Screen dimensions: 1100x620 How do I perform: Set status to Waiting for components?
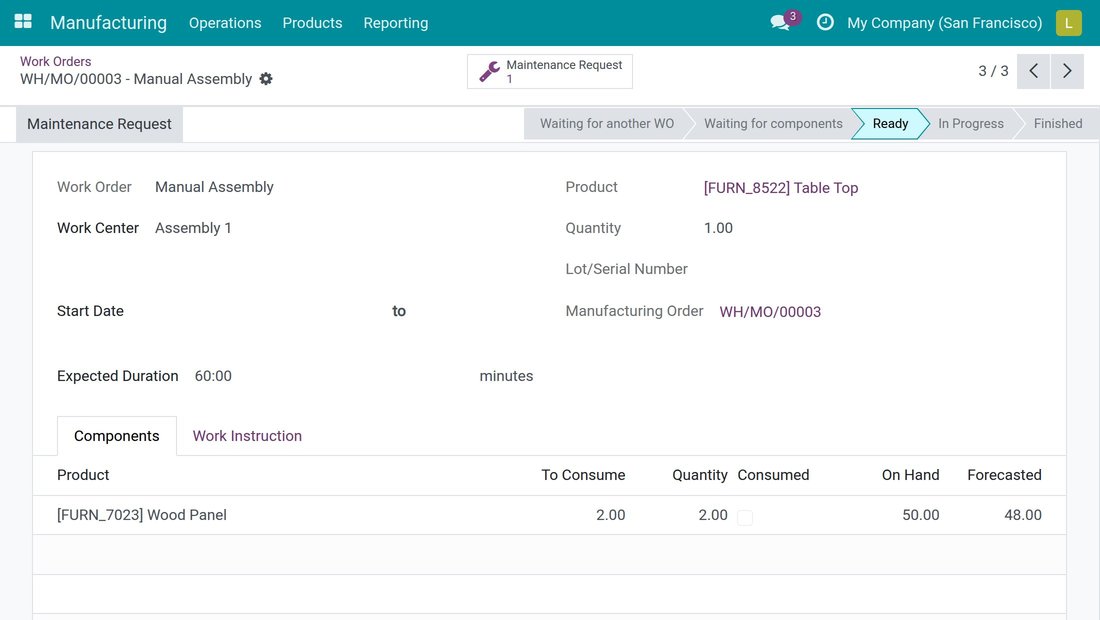773,123
